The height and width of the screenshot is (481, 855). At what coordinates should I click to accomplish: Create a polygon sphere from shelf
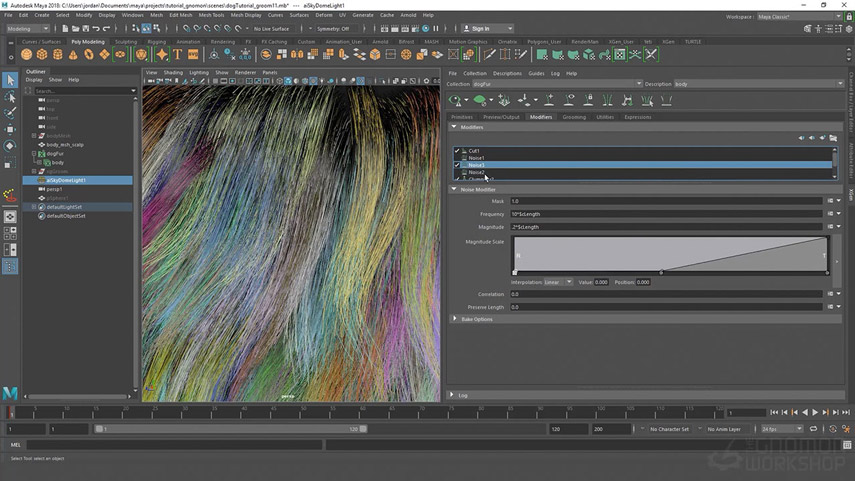point(26,55)
